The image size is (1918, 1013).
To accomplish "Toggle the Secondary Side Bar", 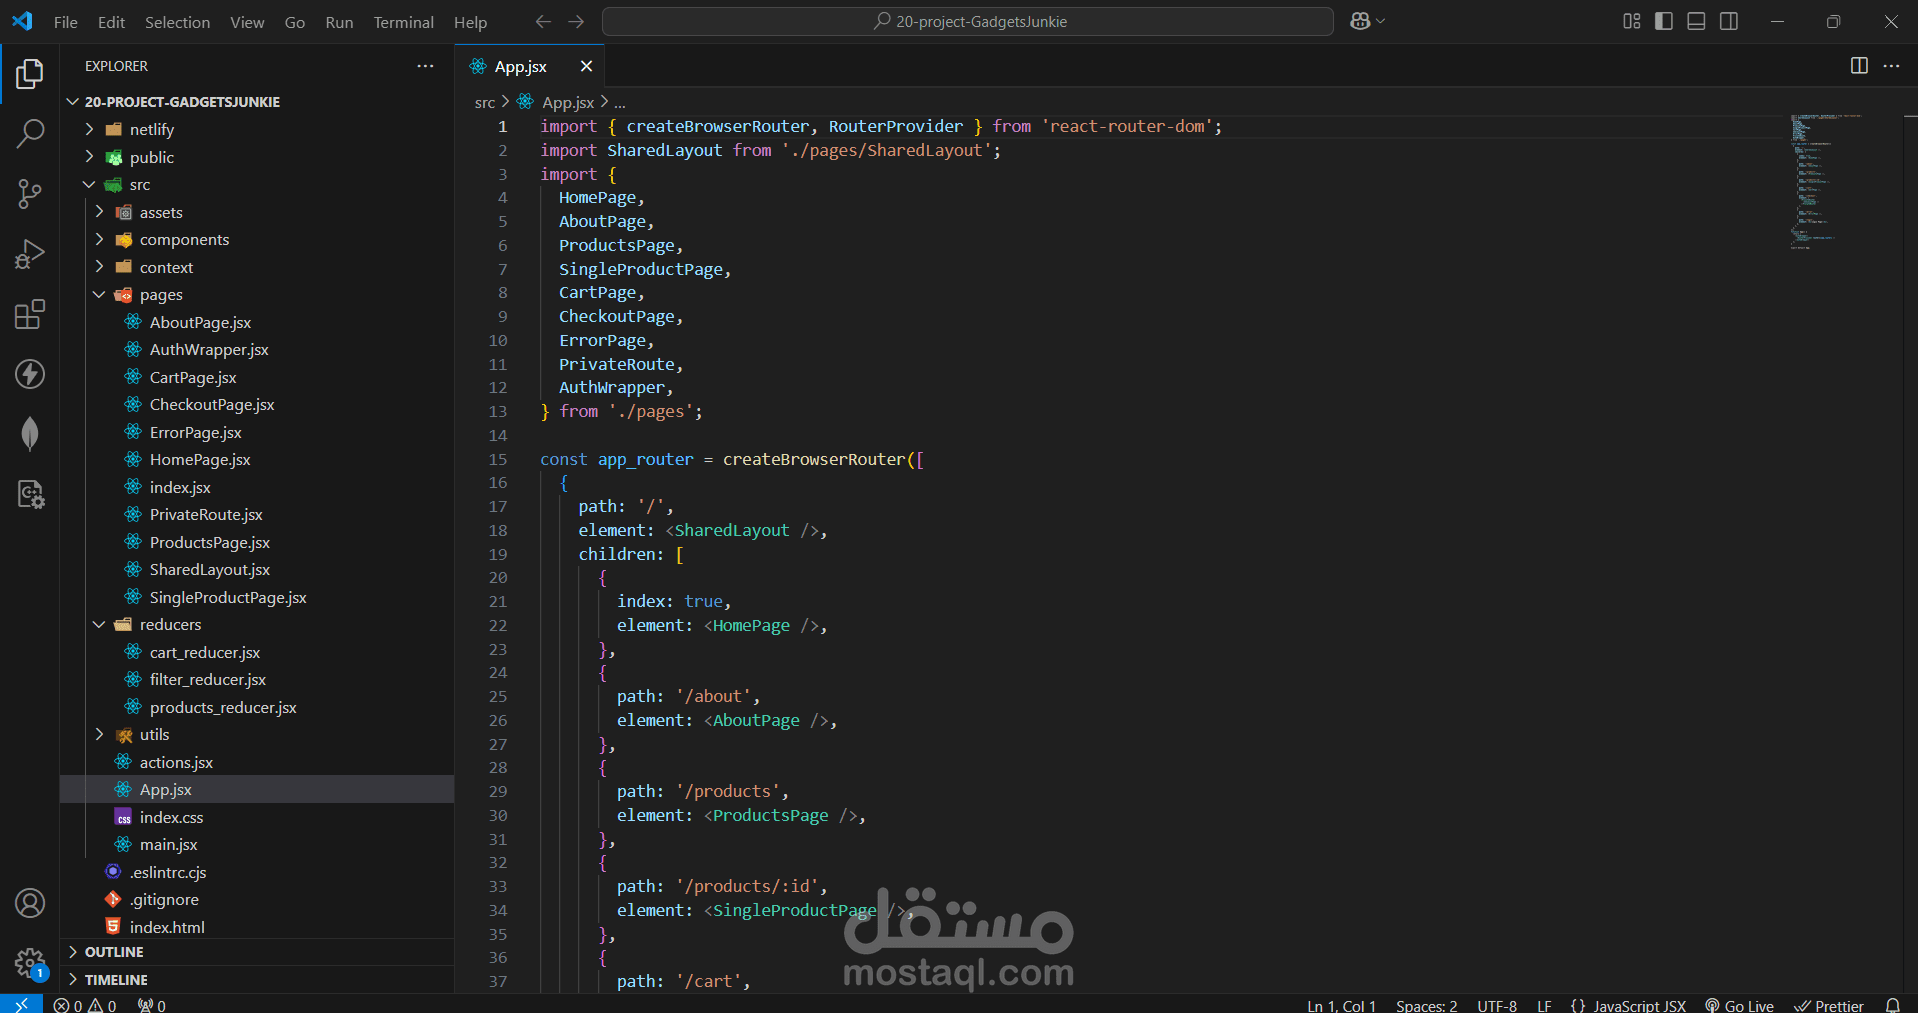I will pyautogui.click(x=1730, y=20).
